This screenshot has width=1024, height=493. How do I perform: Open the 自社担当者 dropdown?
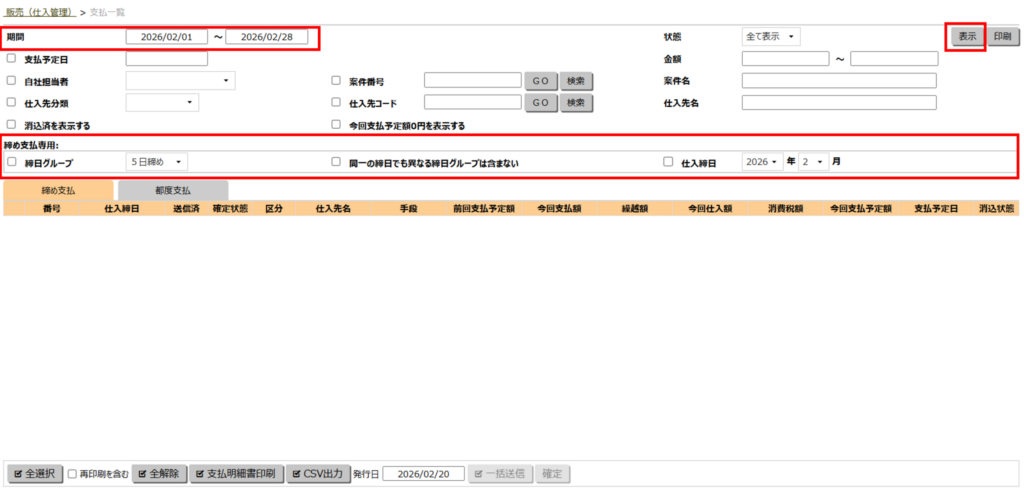click(180, 80)
